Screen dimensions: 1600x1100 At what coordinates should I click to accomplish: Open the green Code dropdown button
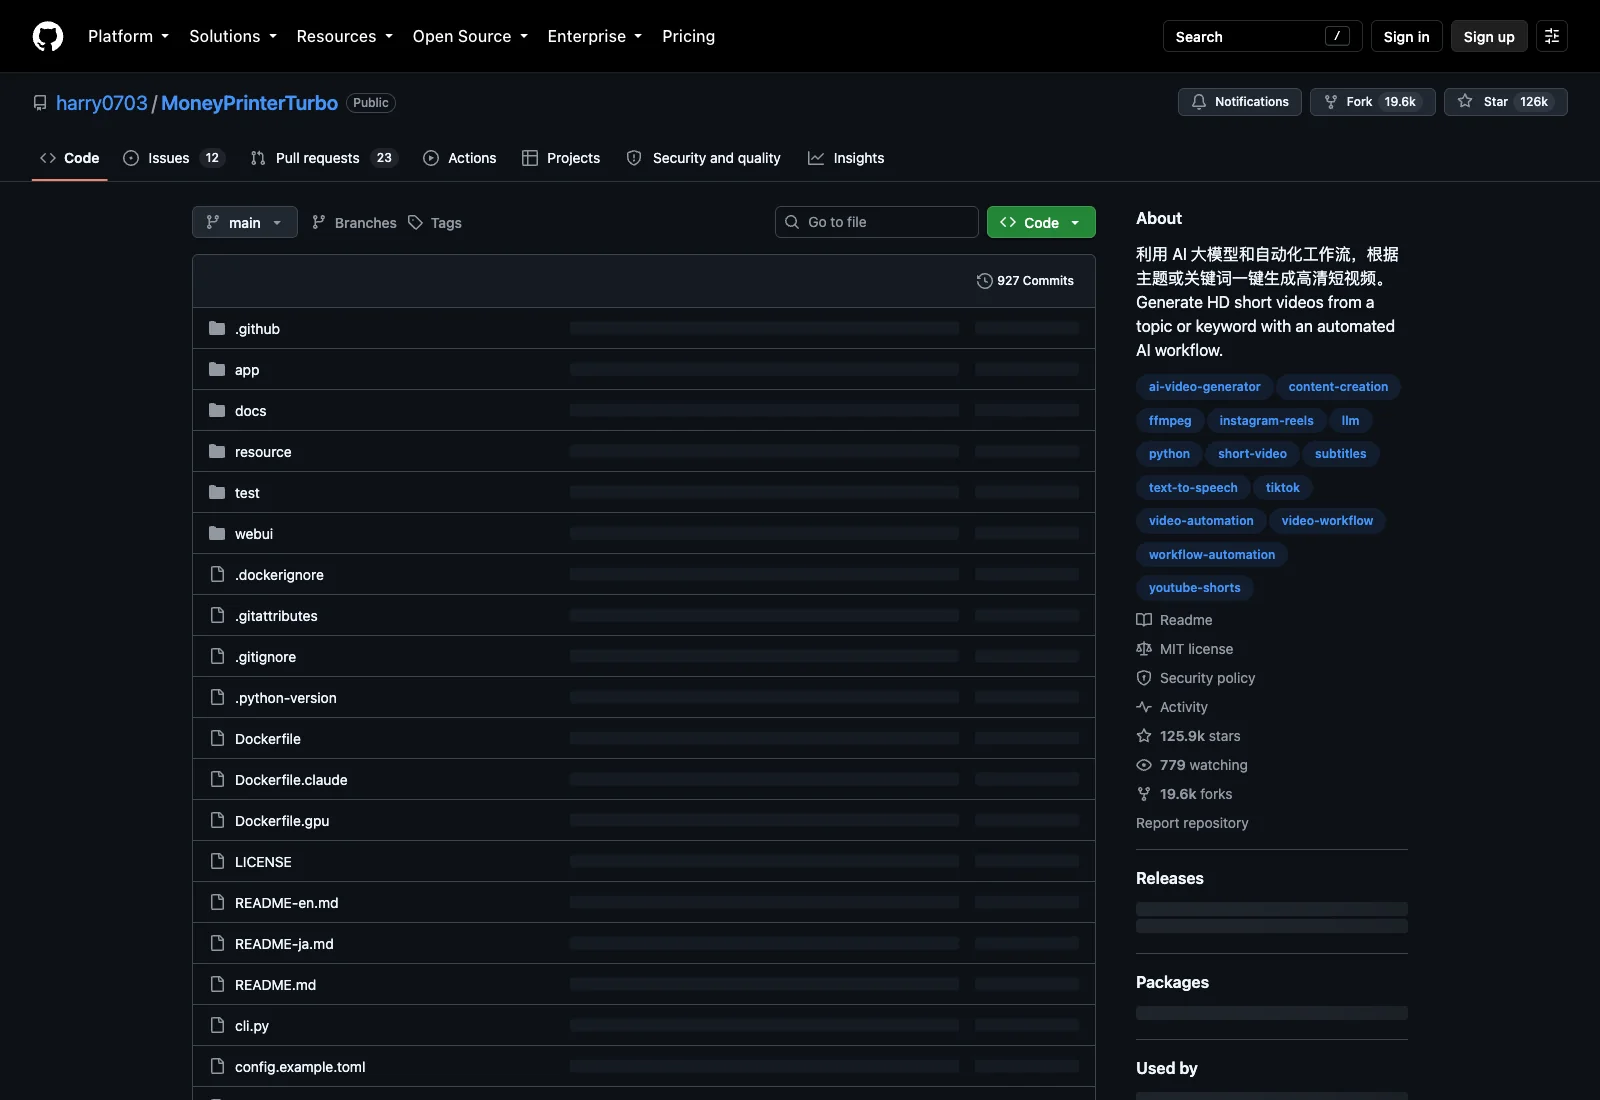(1041, 222)
